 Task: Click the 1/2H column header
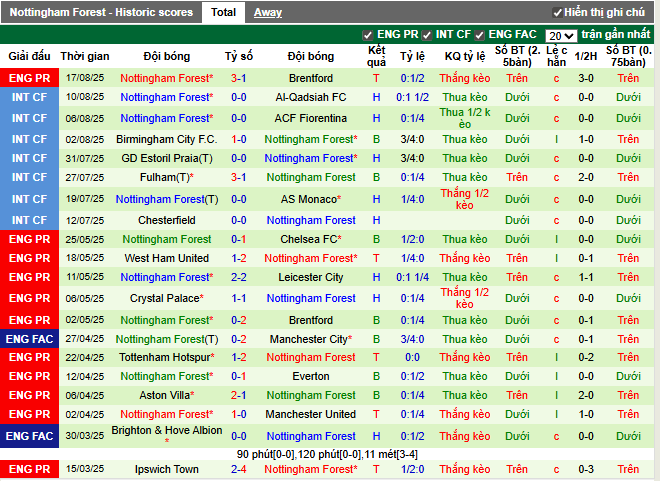(x=586, y=56)
